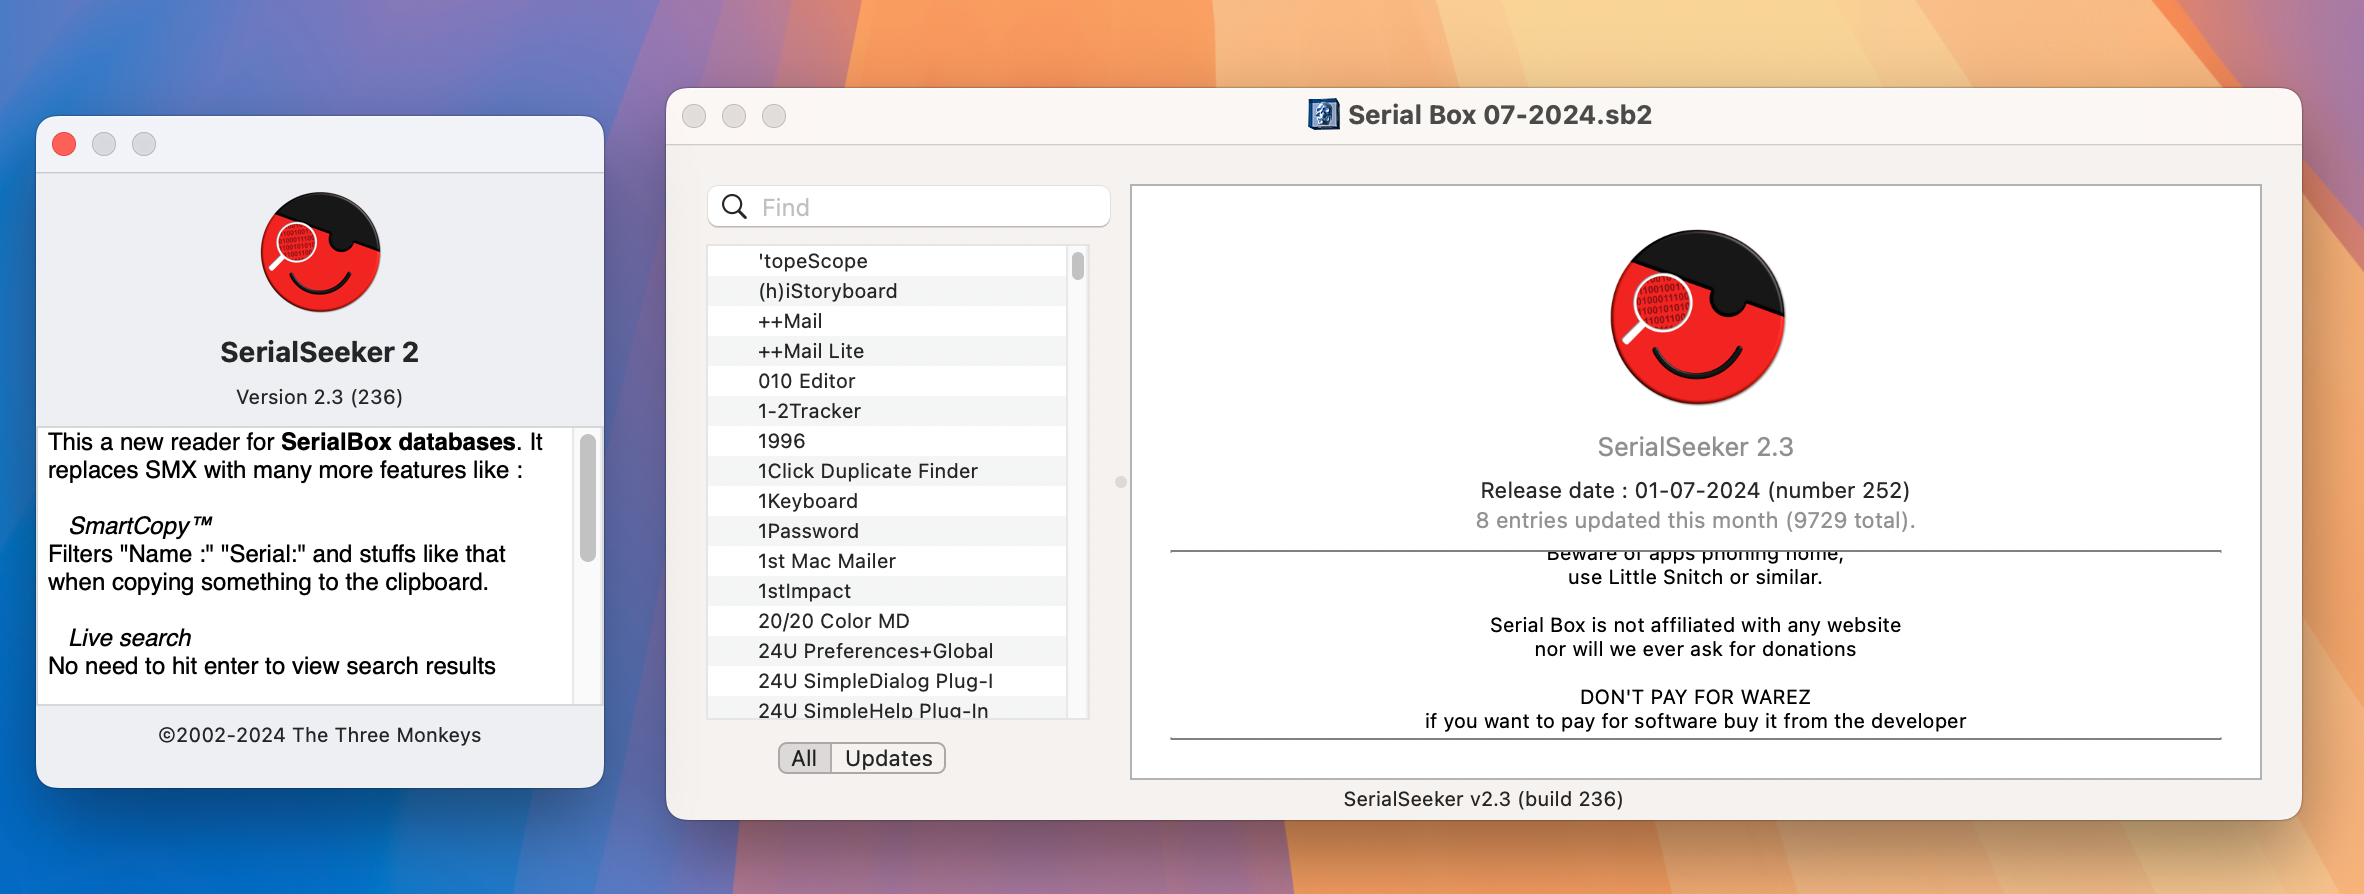Select the 24U SimpleHelp Plug-In entry

[x=887, y=708]
